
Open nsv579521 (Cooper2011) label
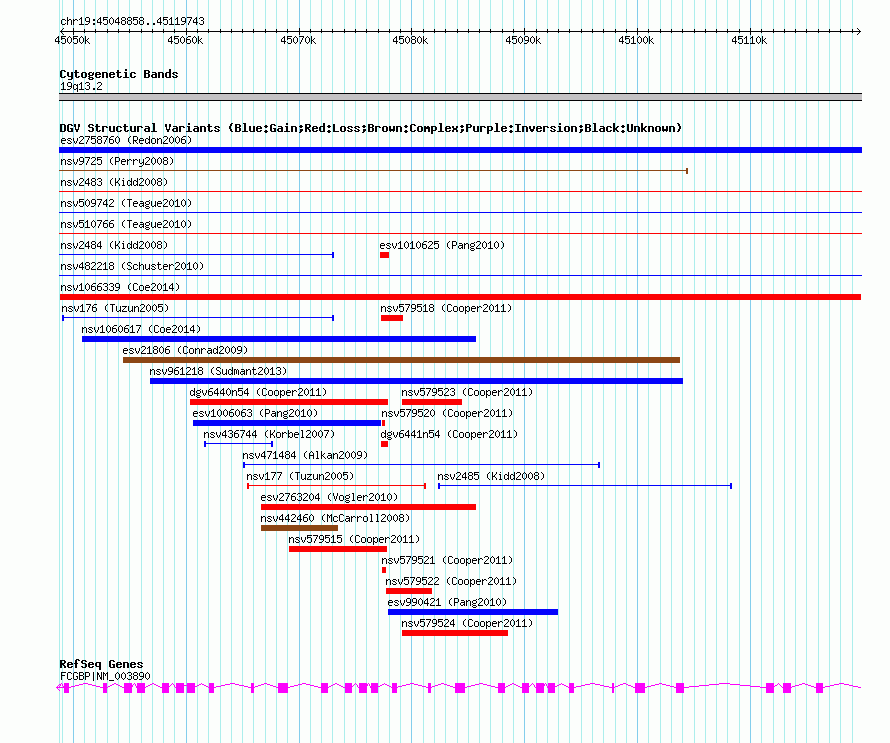click(x=447, y=560)
